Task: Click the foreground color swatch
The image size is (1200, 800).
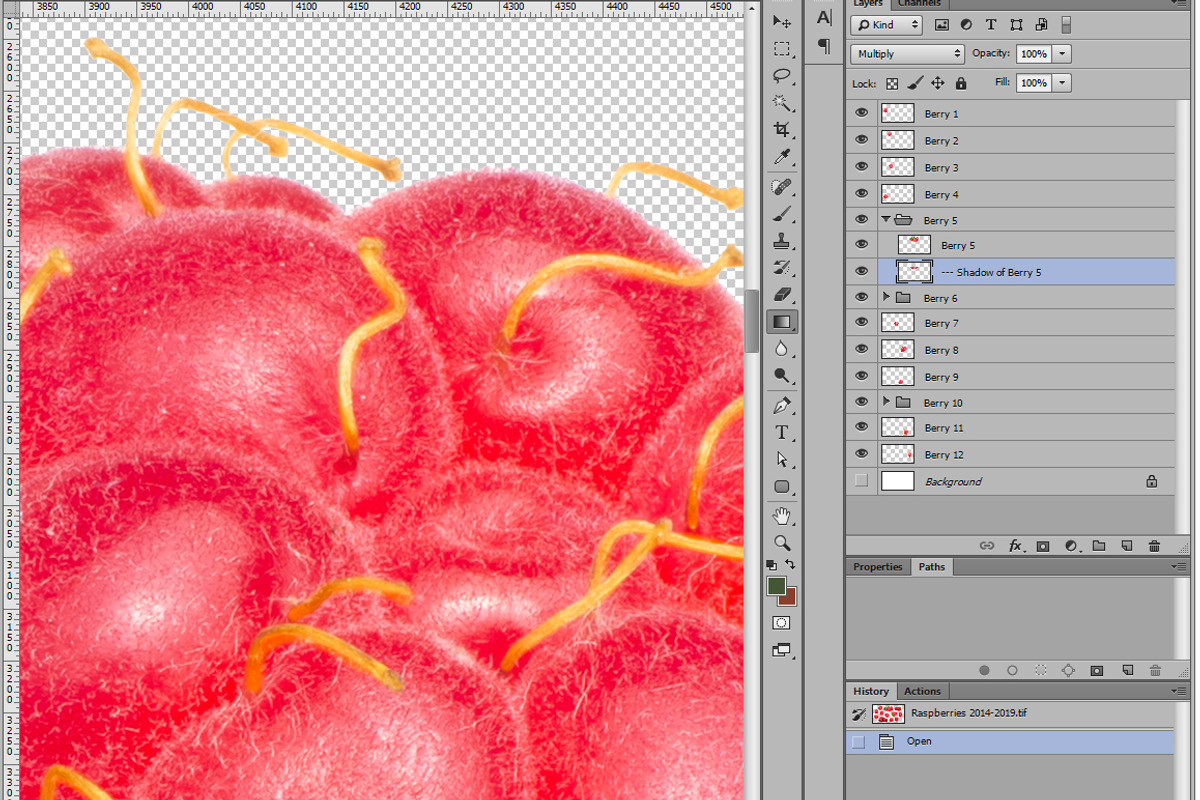Action: pyautogui.click(x=777, y=586)
